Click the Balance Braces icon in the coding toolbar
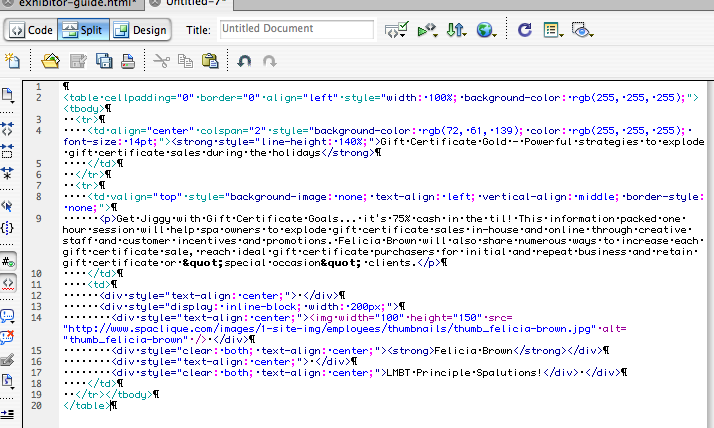The width and height of the screenshot is (714, 428). tap(8, 230)
